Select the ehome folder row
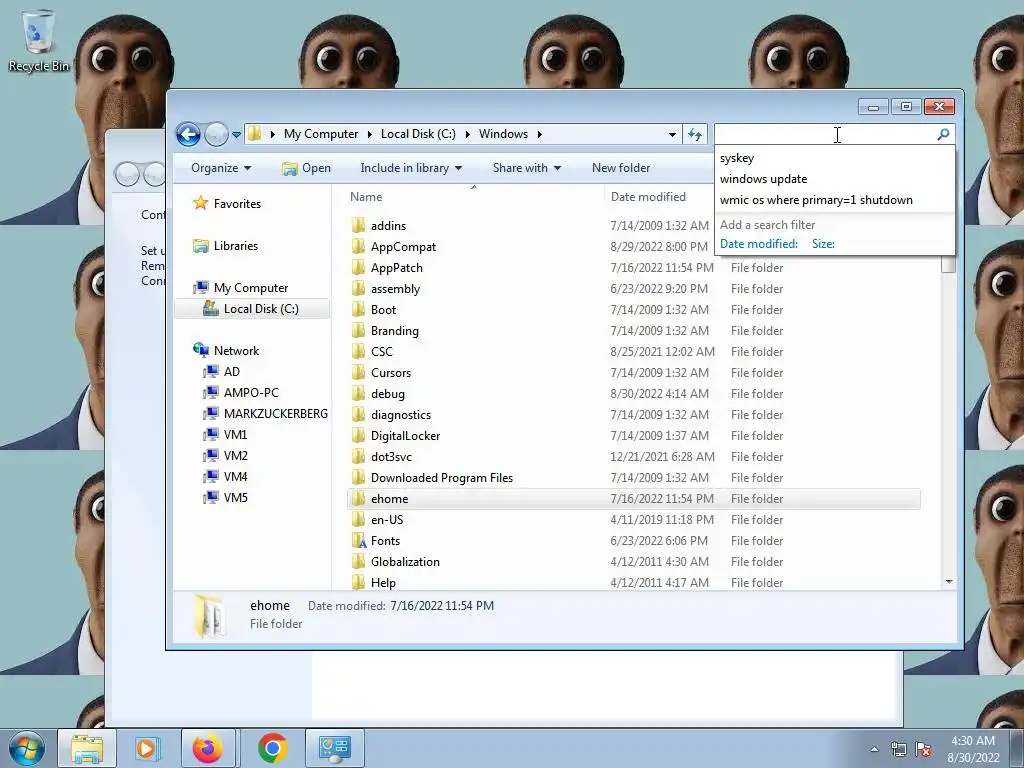This screenshot has height=768, width=1024. (x=633, y=498)
